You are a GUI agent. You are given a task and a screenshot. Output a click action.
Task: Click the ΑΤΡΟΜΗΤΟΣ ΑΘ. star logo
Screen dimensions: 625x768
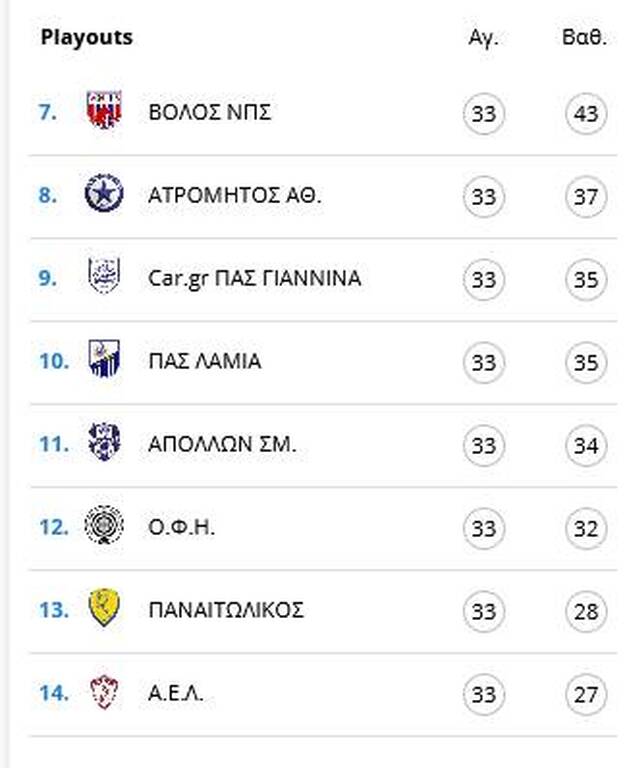(x=103, y=193)
